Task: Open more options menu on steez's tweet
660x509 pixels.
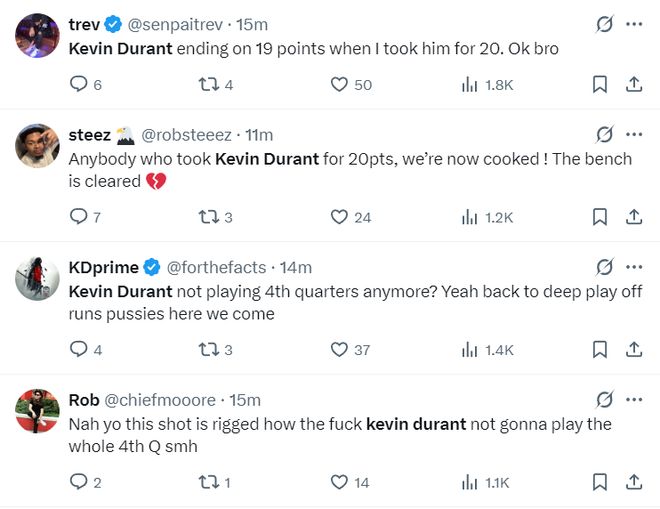Action: tap(634, 134)
